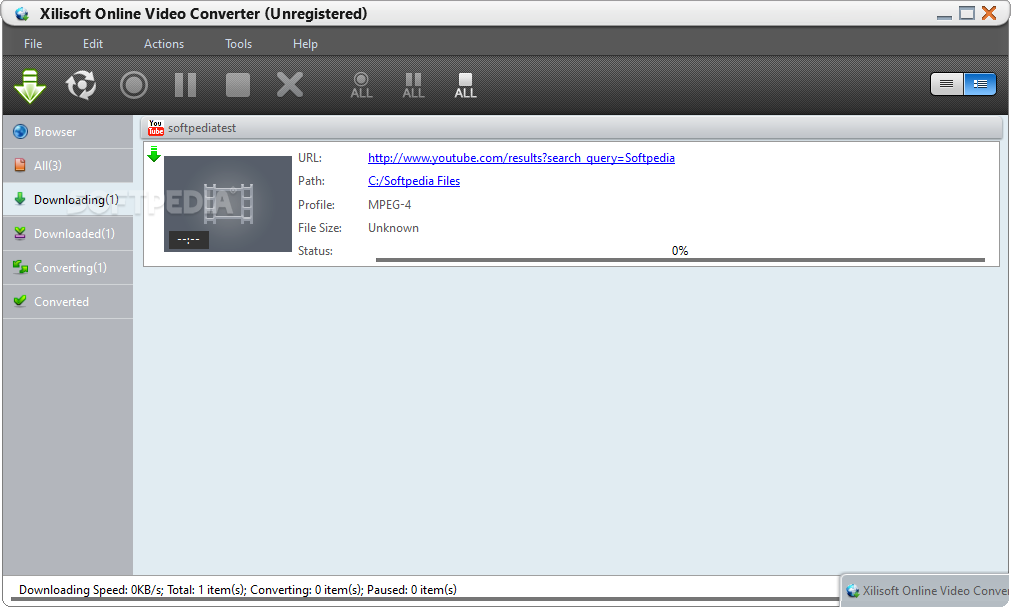This screenshot has height=607, width=1011.
Task: Click the Xilisoft Online Video Converter taskbar button
Action: pyautogui.click(x=926, y=590)
